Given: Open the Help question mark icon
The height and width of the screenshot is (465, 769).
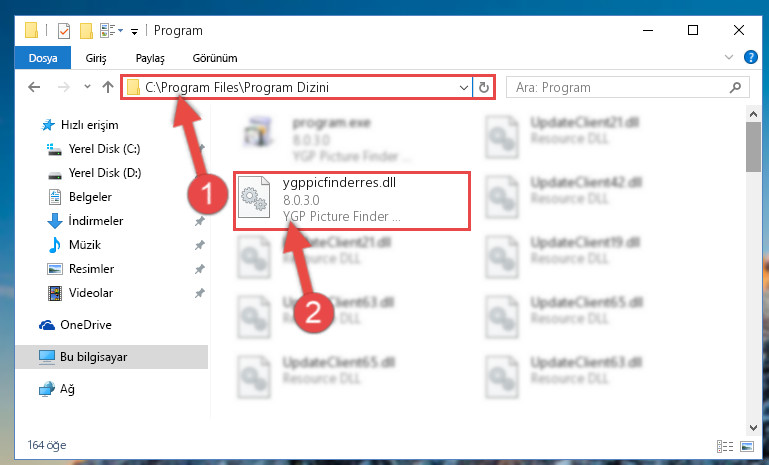Looking at the screenshot, I should [x=750, y=57].
